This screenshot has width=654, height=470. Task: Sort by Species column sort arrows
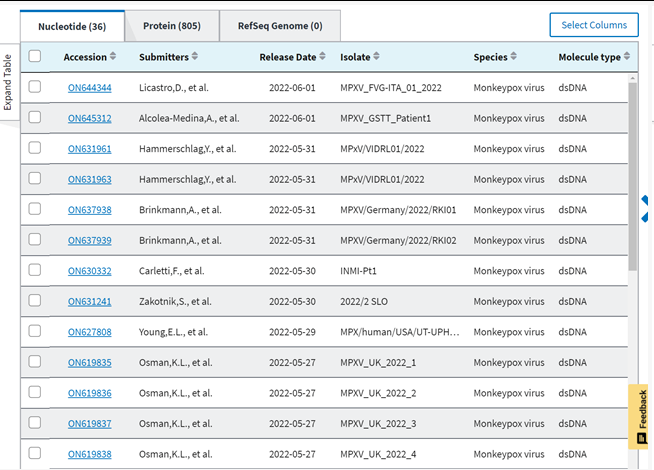click(x=513, y=56)
